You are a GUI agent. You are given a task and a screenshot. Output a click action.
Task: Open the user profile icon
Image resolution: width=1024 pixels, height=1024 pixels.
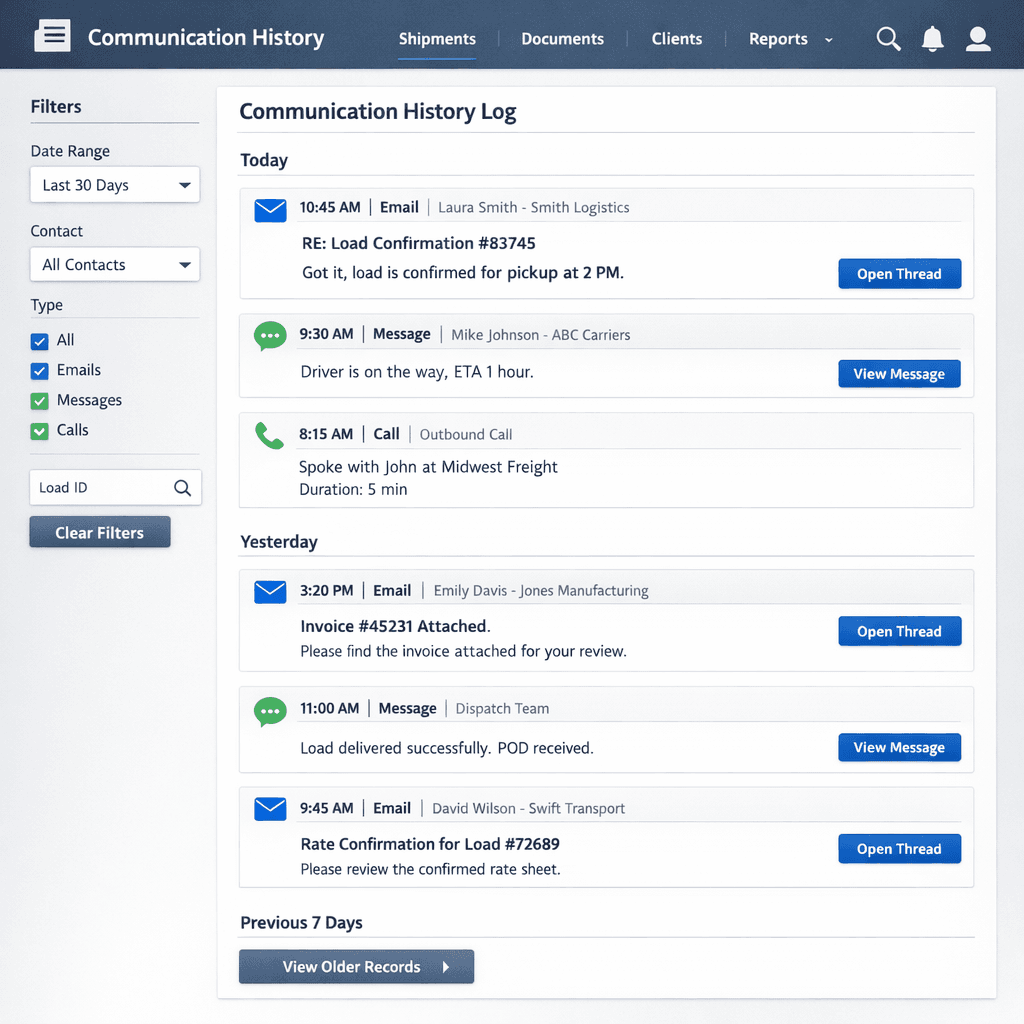(x=978, y=39)
